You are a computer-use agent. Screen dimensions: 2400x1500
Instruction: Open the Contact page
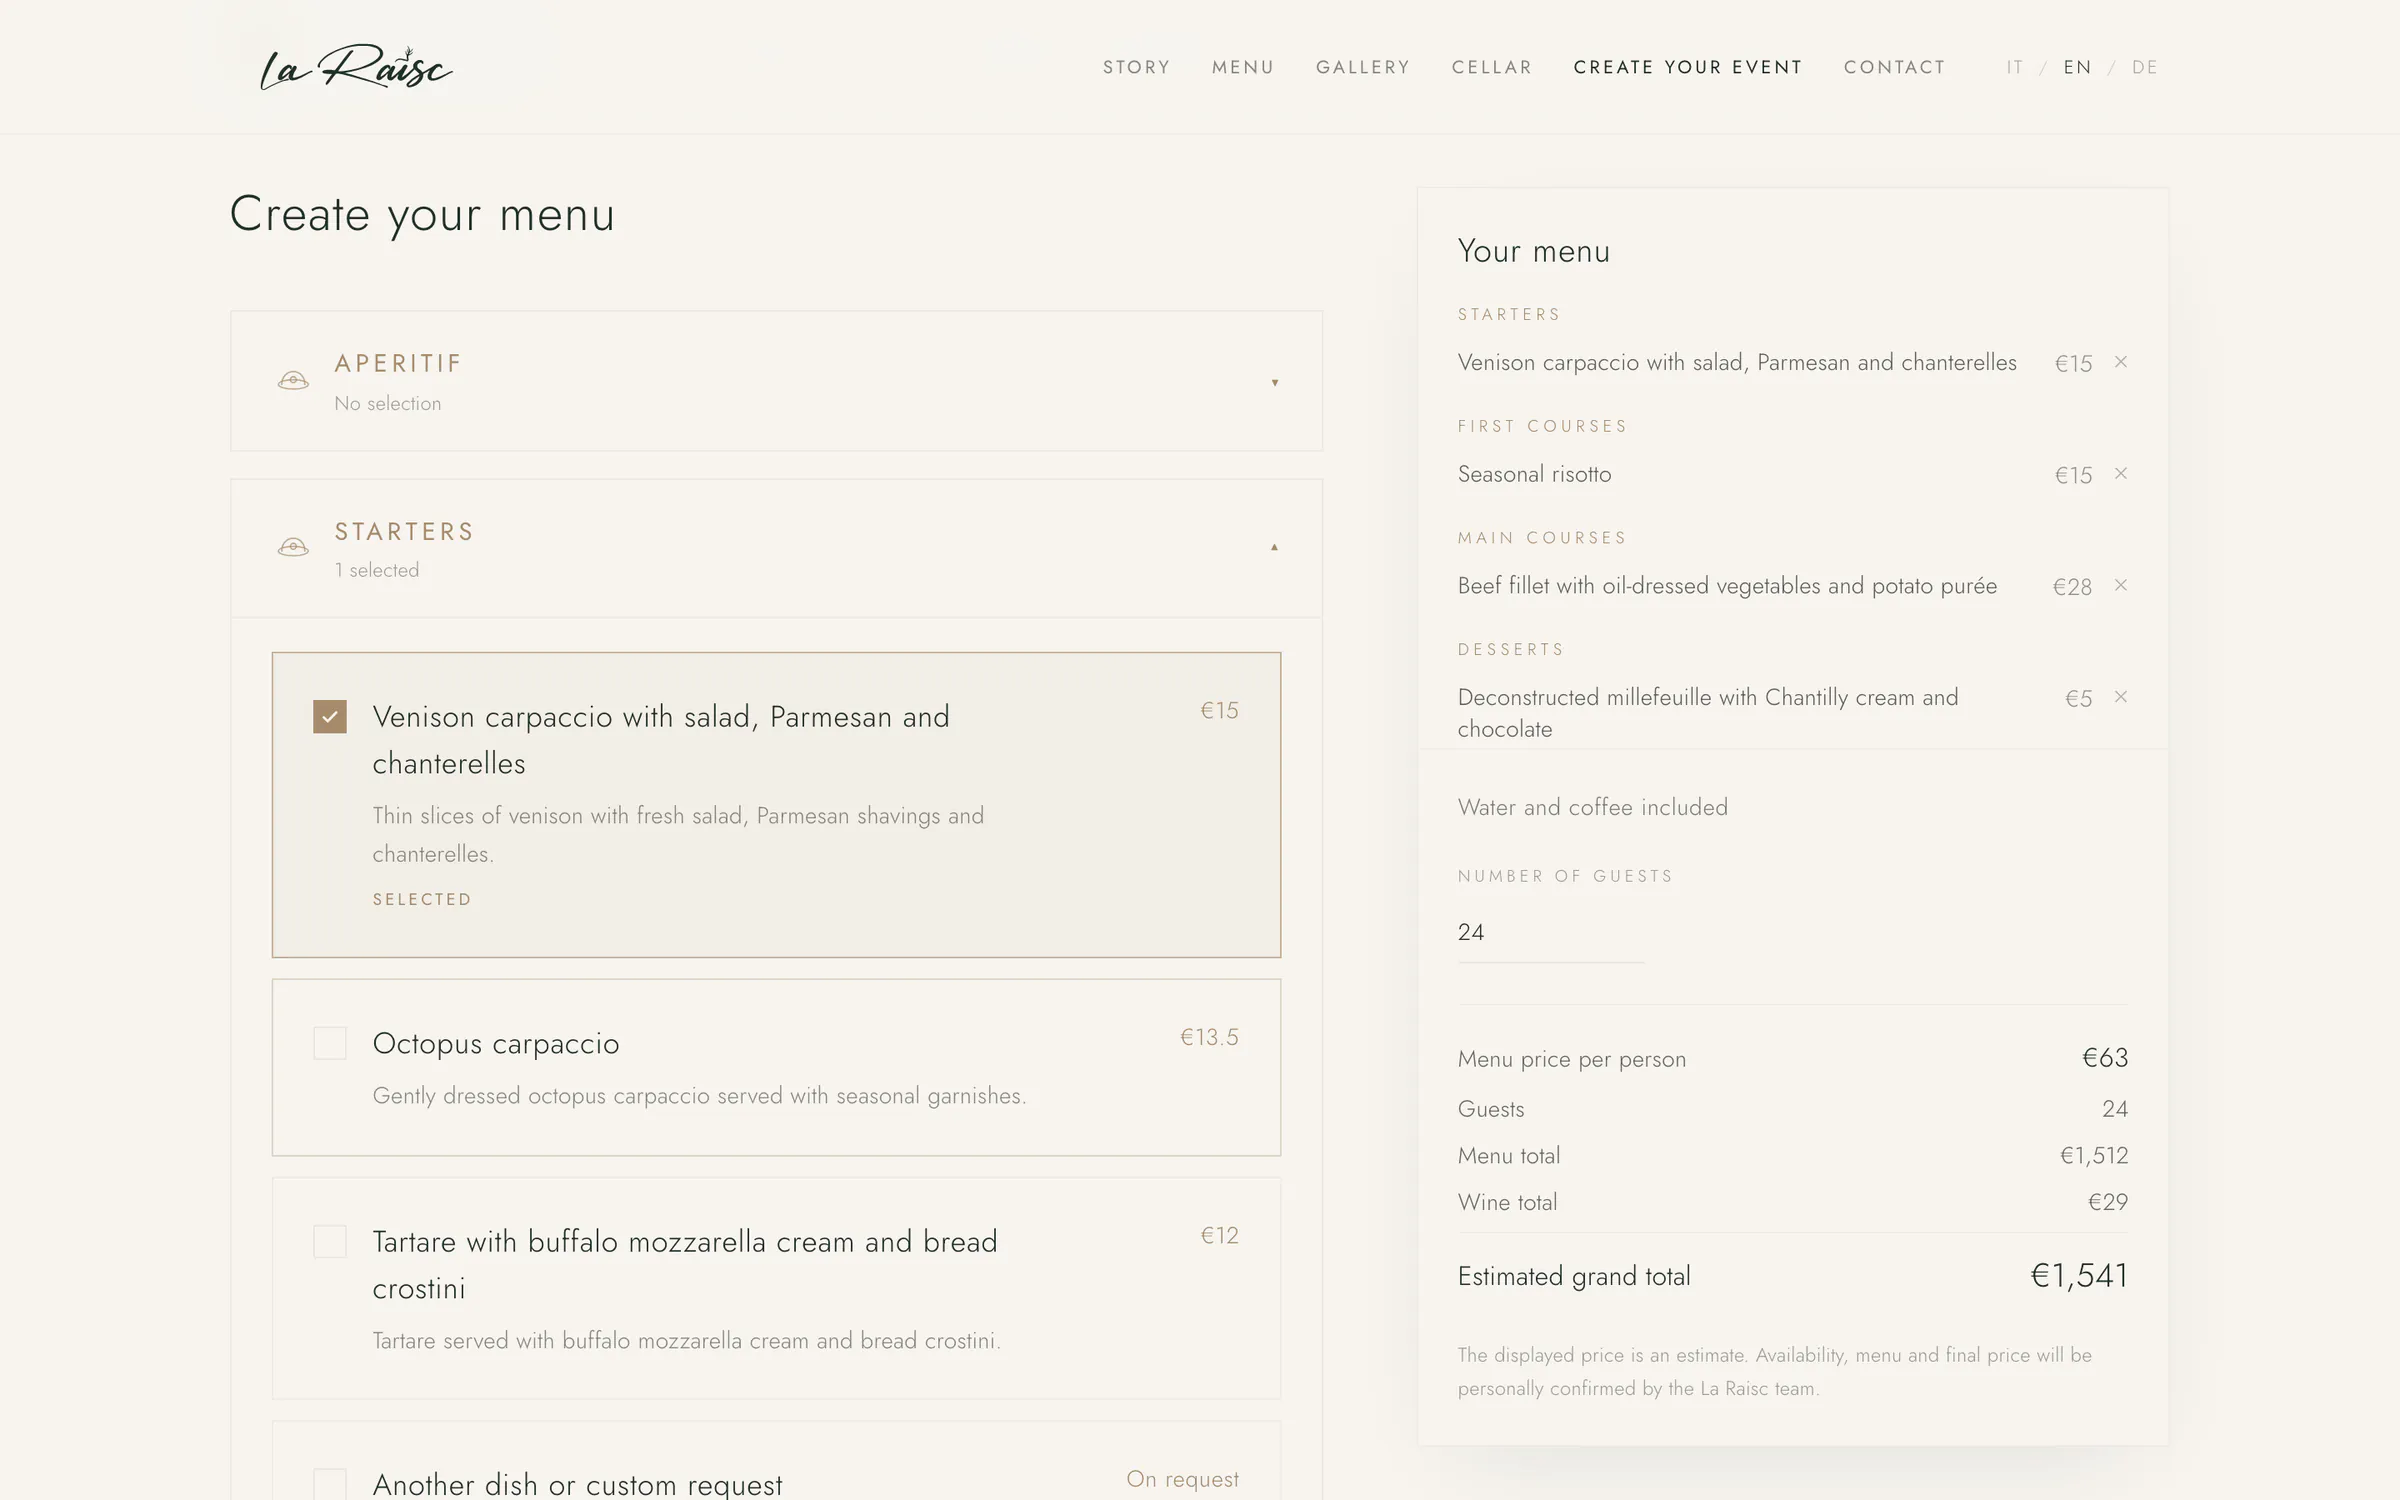[x=1895, y=67]
